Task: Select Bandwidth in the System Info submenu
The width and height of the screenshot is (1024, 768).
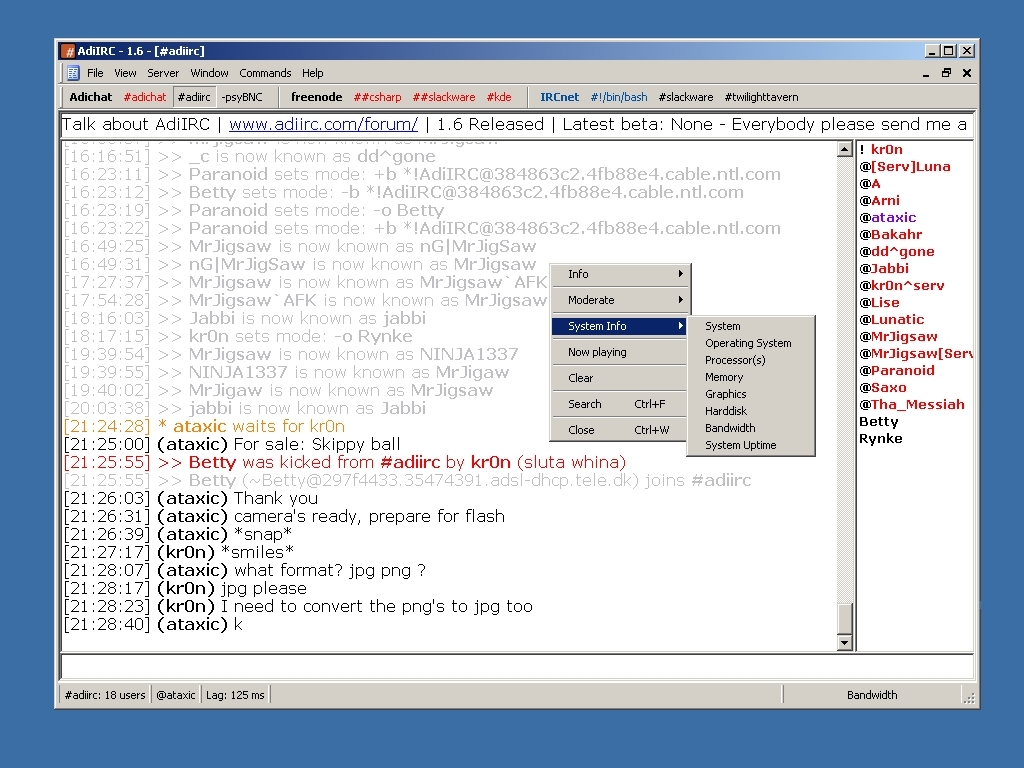Action: 751,428
